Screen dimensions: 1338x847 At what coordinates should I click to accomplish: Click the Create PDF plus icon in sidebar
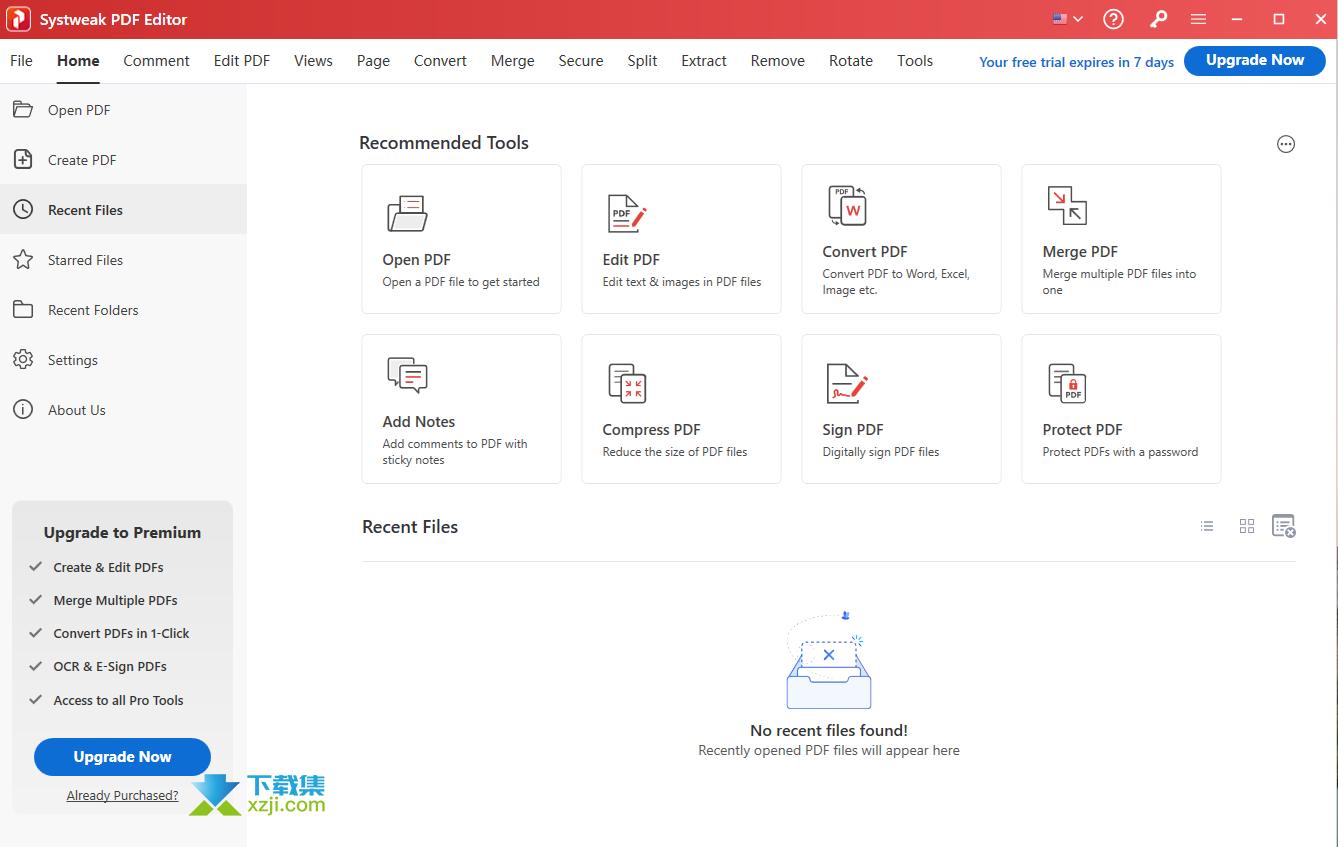23,159
